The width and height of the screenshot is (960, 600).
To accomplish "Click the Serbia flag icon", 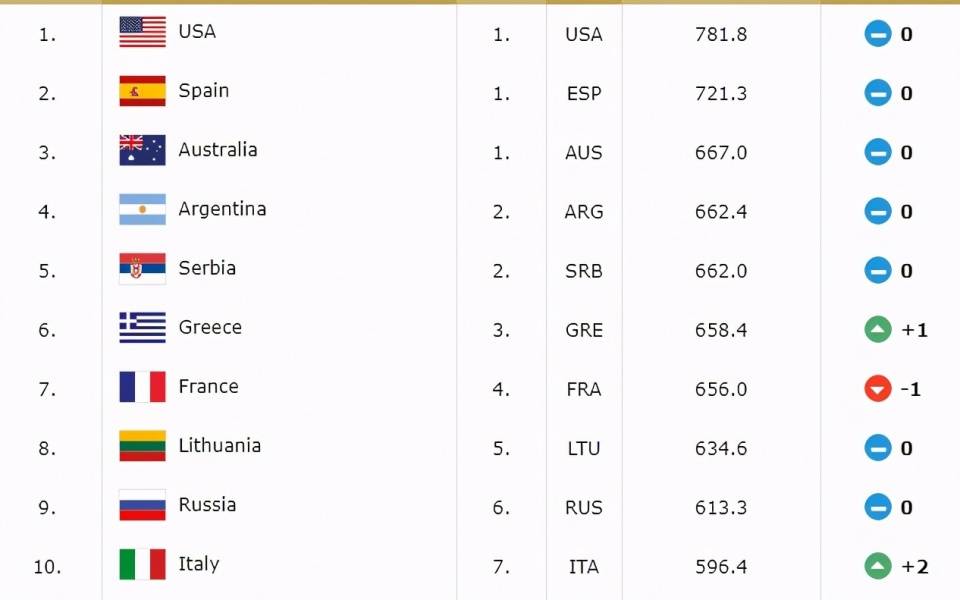I will click(142, 269).
